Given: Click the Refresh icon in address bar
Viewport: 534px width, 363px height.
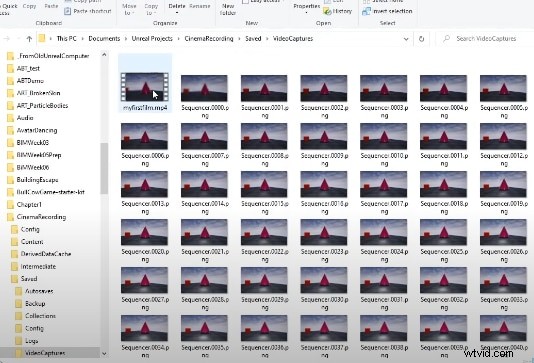Looking at the screenshot, I should 421,39.
